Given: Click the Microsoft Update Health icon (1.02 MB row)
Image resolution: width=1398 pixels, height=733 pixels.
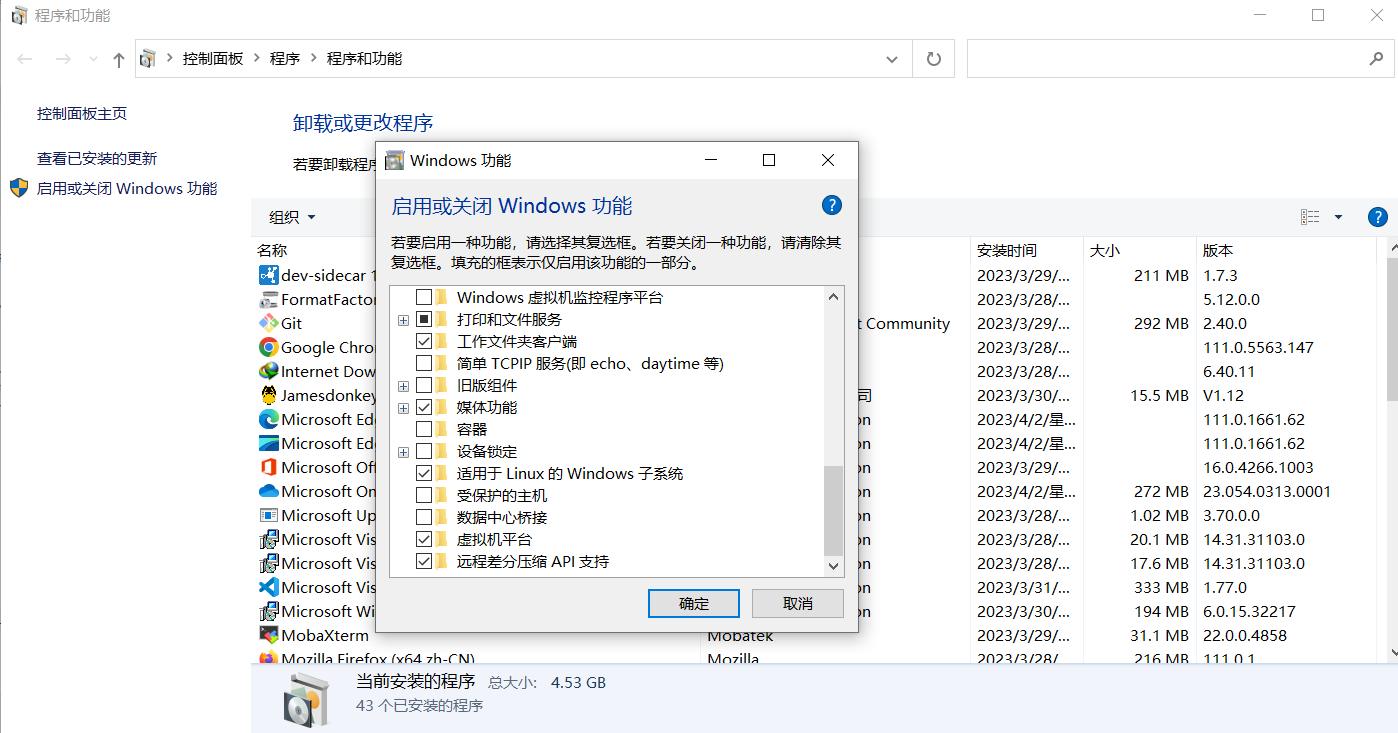Looking at the screenshot, I should click(x=268, y=515).
